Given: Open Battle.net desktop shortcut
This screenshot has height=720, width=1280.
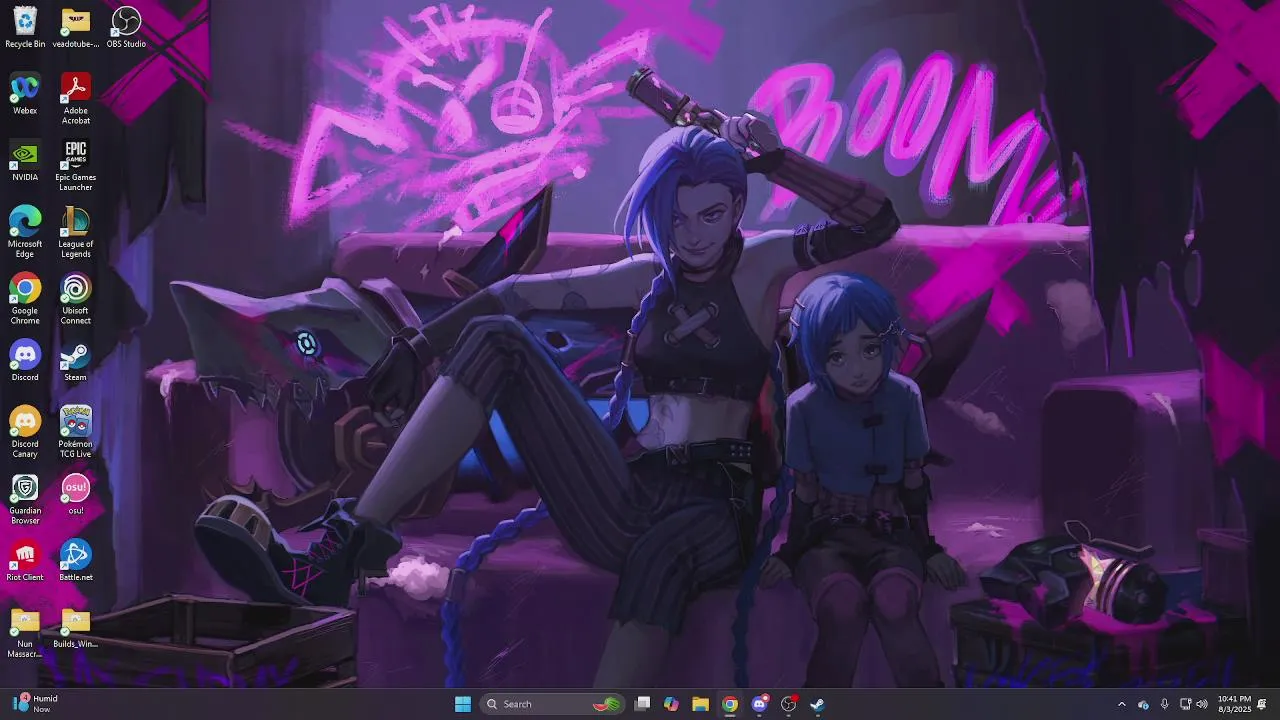Looking at the screenshot, I should click(75, 561).
